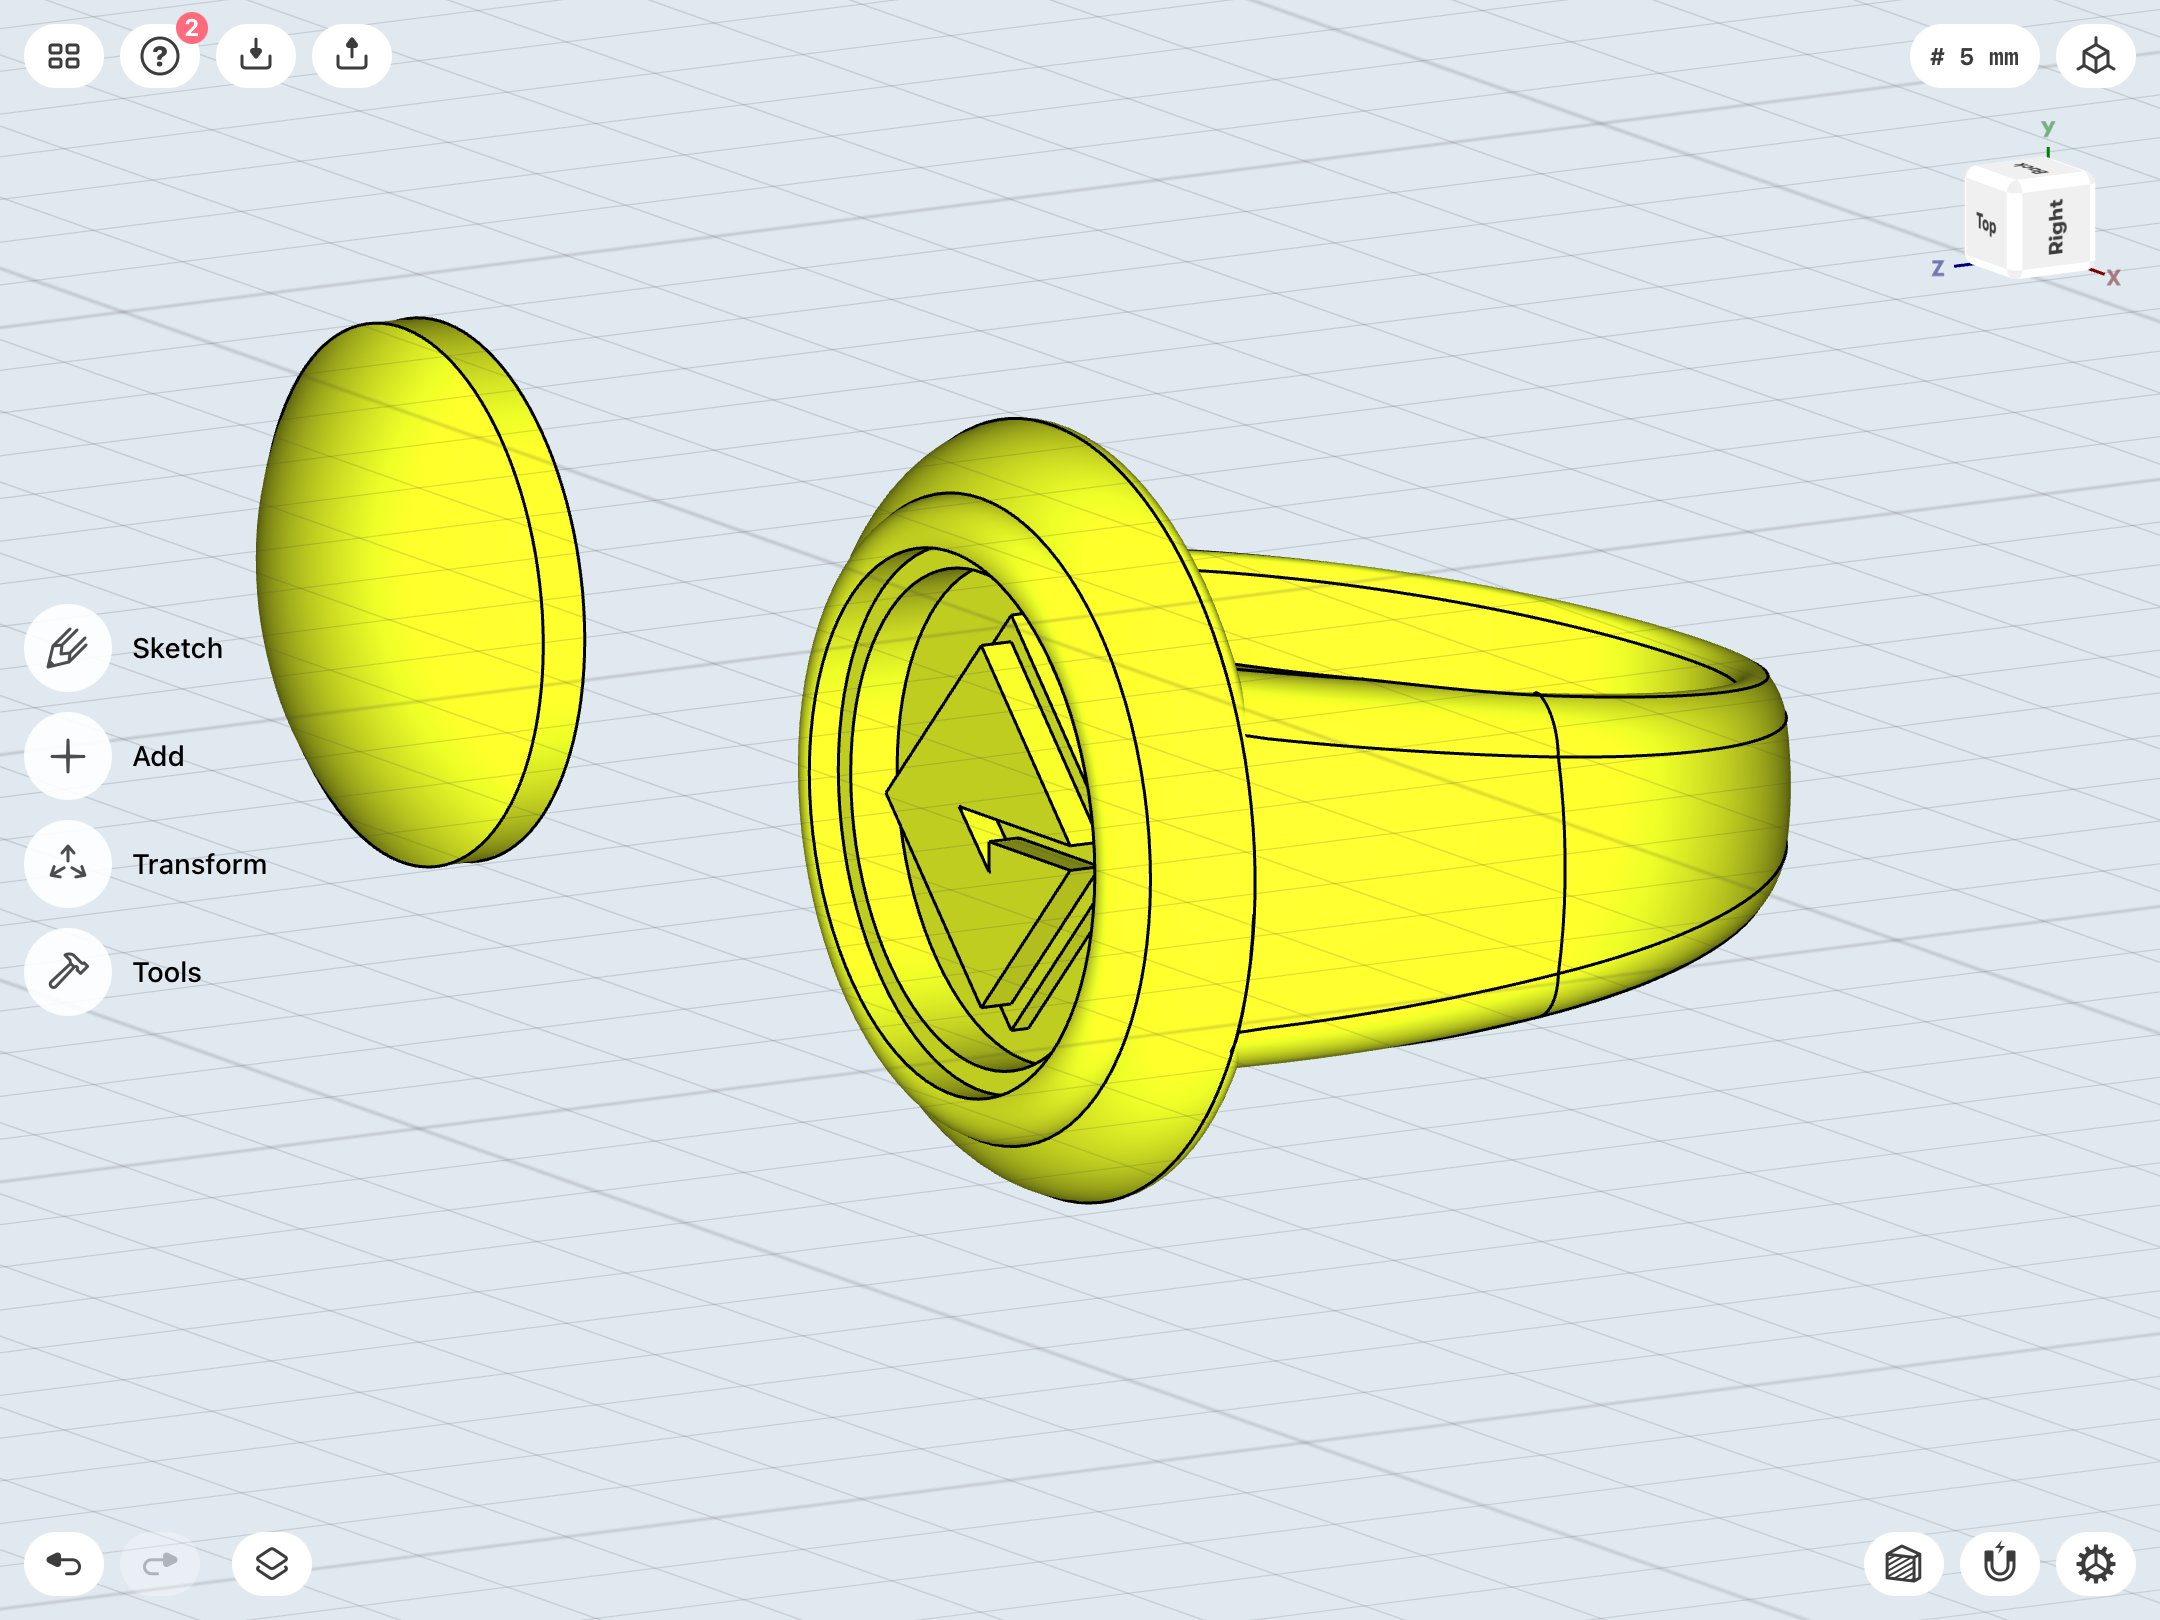Screen dimensions: 2160x1620
Task: Open the settings gear
Action: (x=2096, y=1564)
